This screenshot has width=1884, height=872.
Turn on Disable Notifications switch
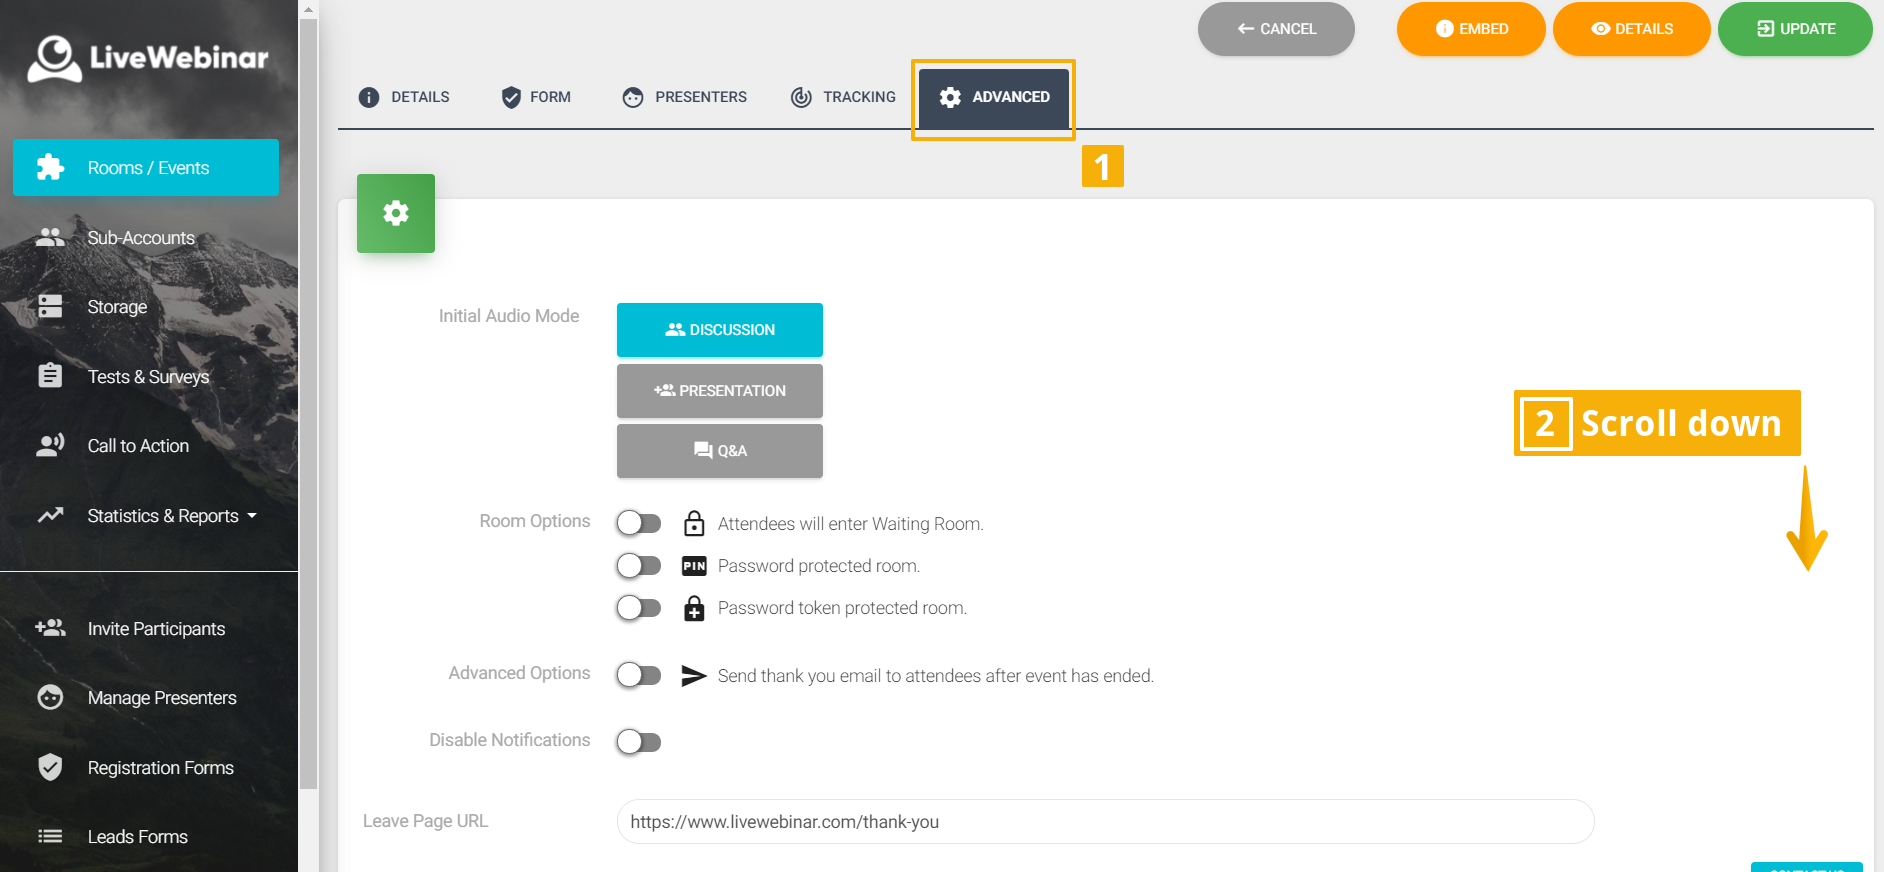click(638, 742)
